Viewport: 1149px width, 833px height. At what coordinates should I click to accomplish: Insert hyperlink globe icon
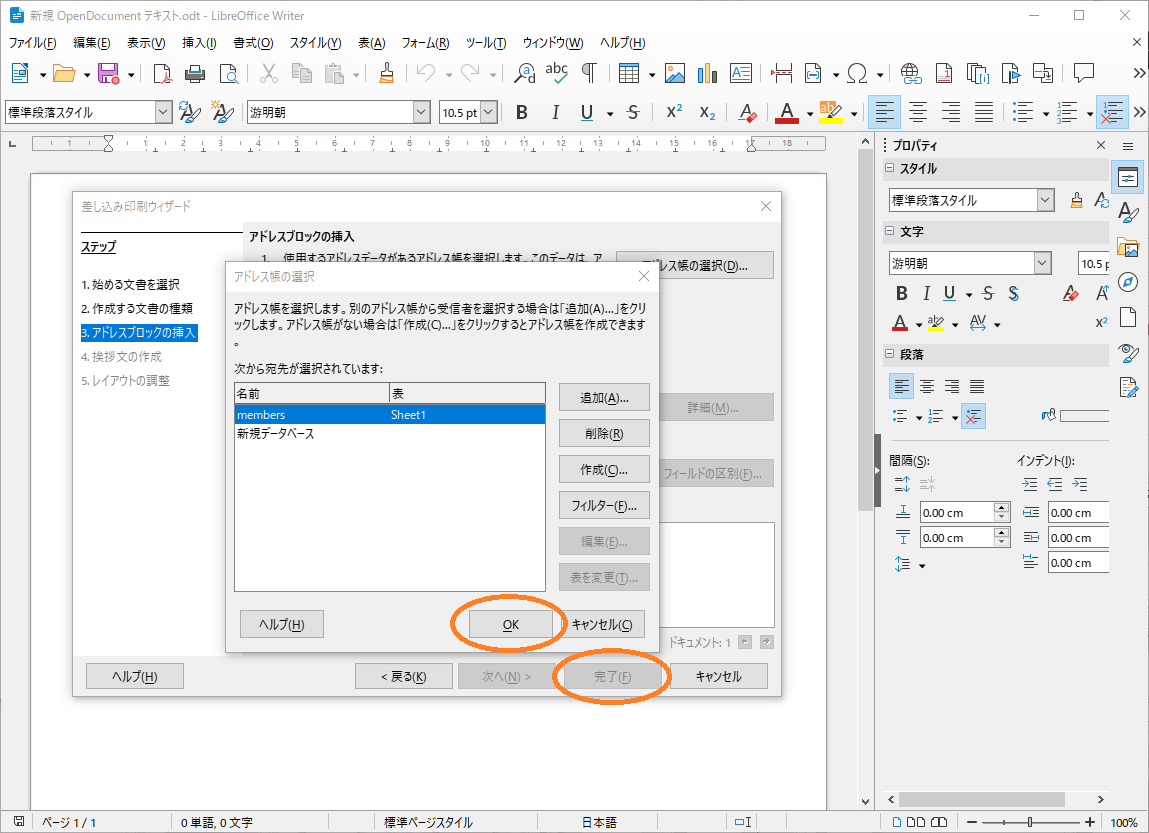pyautogui.click(x=911, y=73)
